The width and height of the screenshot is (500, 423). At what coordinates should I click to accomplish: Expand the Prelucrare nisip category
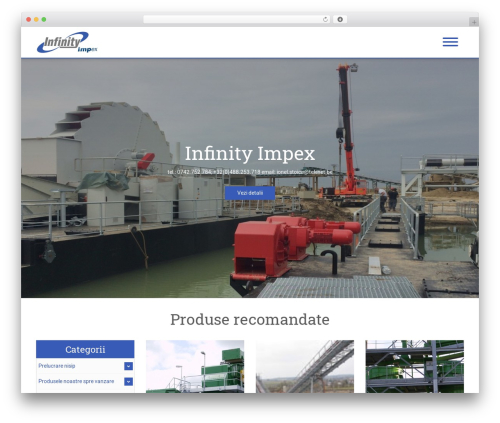coord(128,366)
